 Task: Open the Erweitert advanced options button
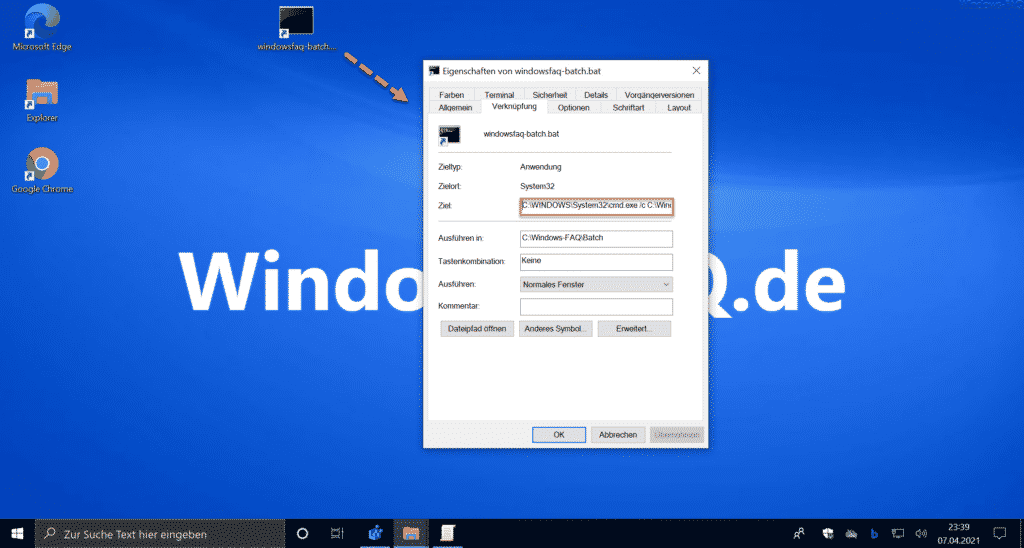click(634, 329)
